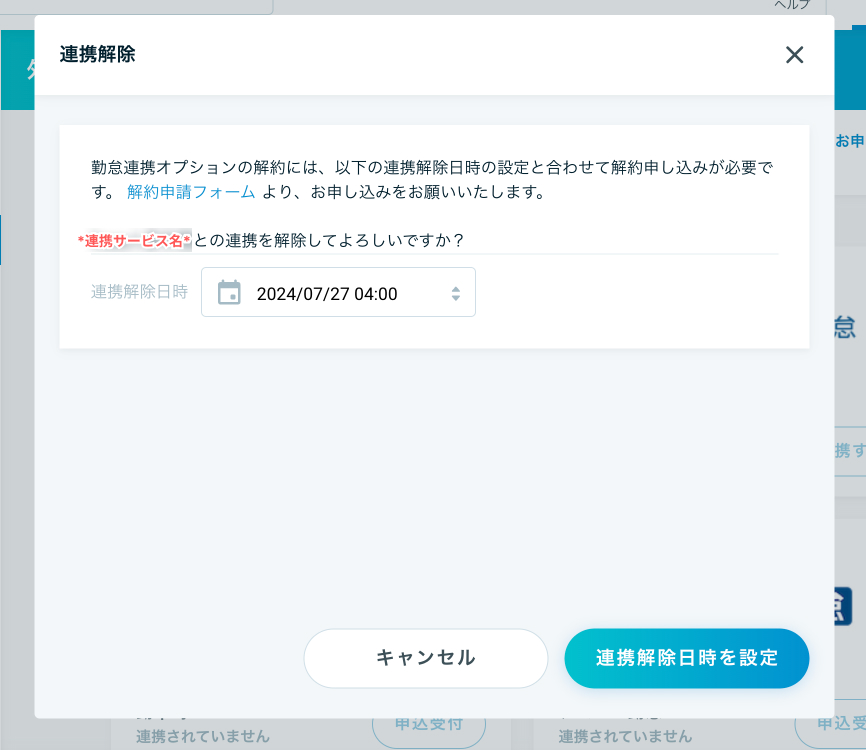Open the 解約申請フォーム link
Viewport: 866px width, 750px height.
(x=191, y=192)
